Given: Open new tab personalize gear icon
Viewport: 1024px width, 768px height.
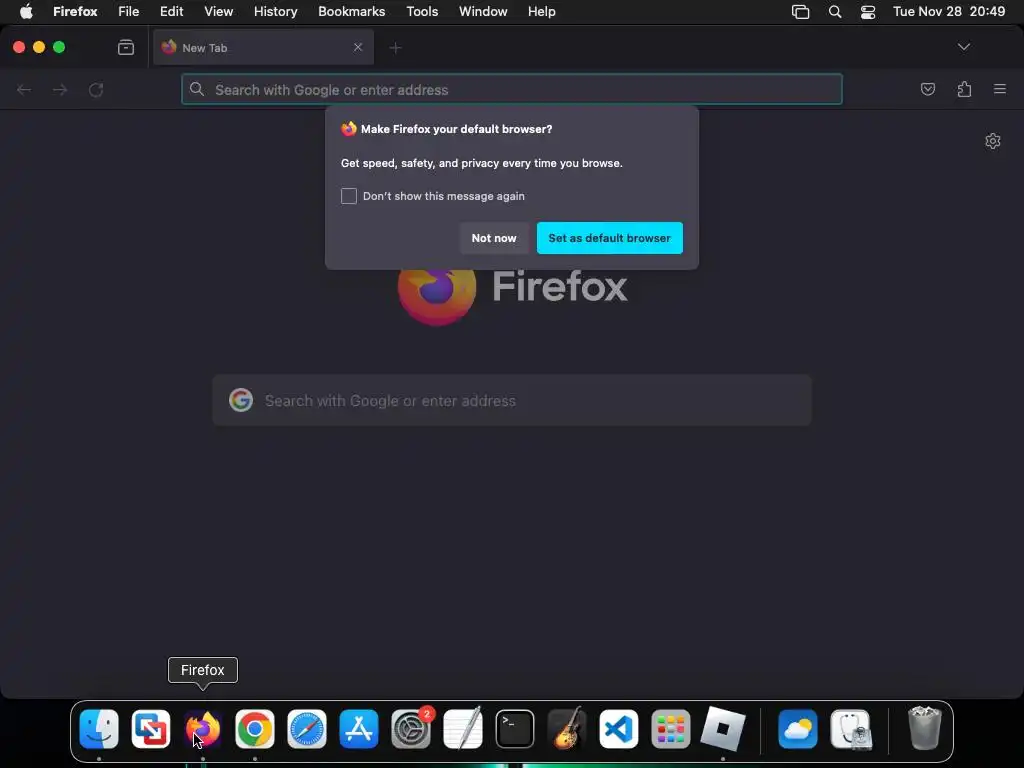Looking at the screenshot, I should click(x=993, y=141).
